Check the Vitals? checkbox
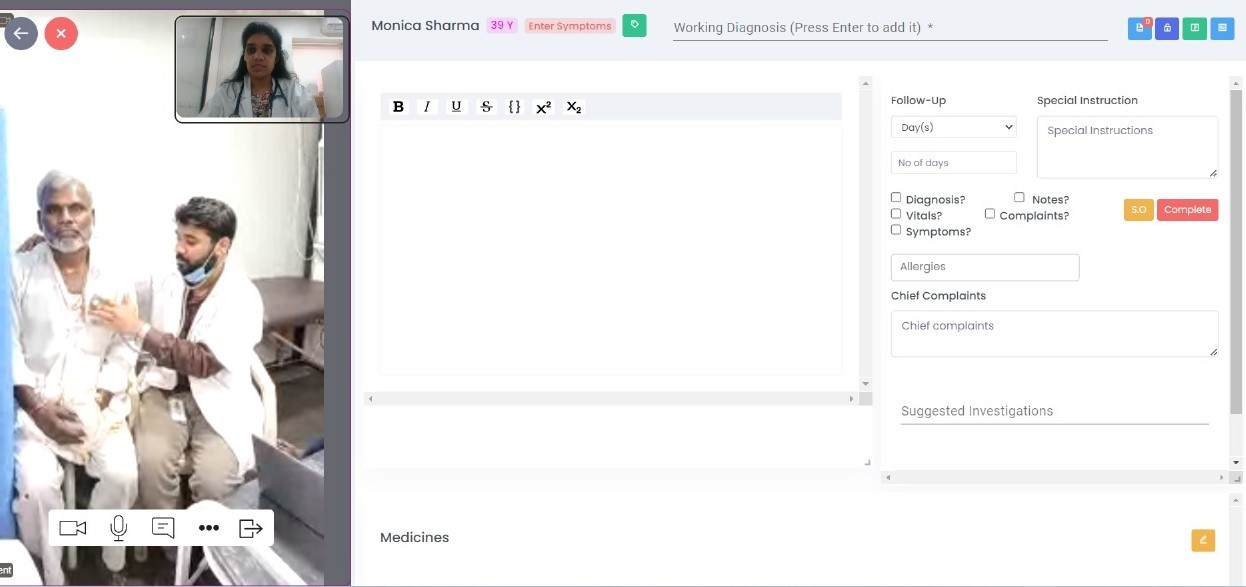 pos(896,214)
